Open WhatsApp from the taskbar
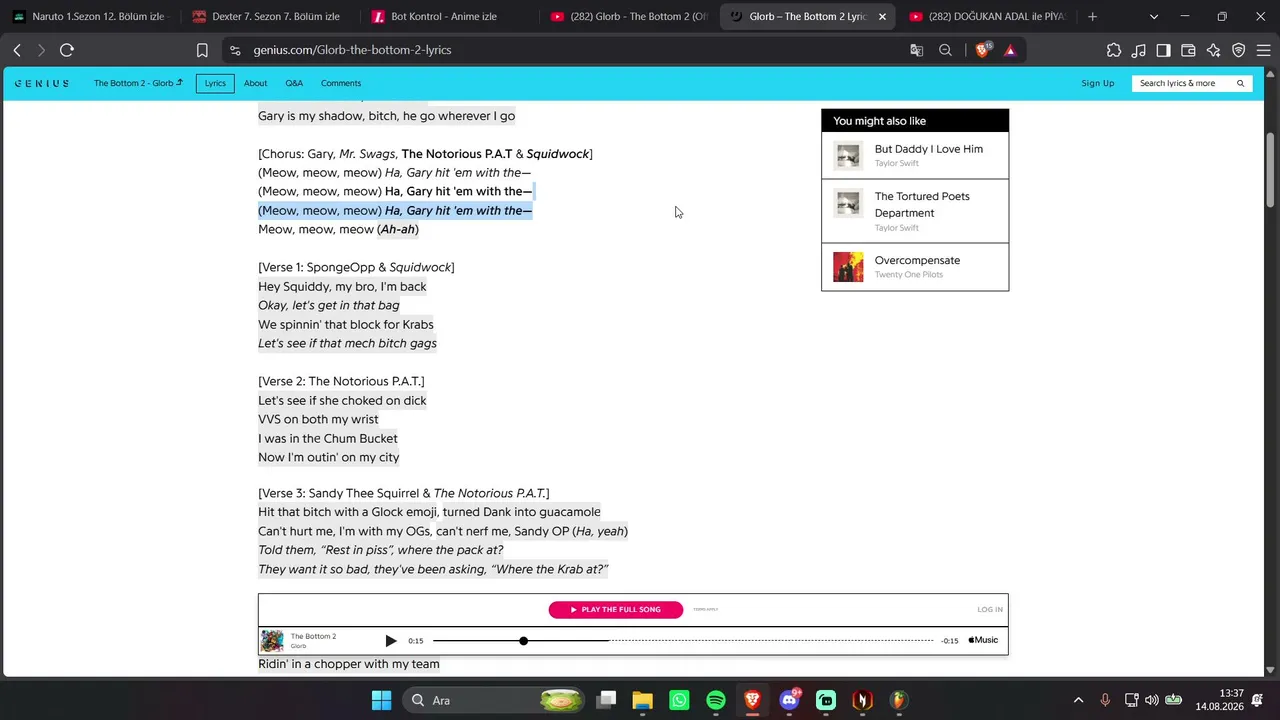Image resolution: width=1280 pixels, height=720 pixels. point(679,700)
